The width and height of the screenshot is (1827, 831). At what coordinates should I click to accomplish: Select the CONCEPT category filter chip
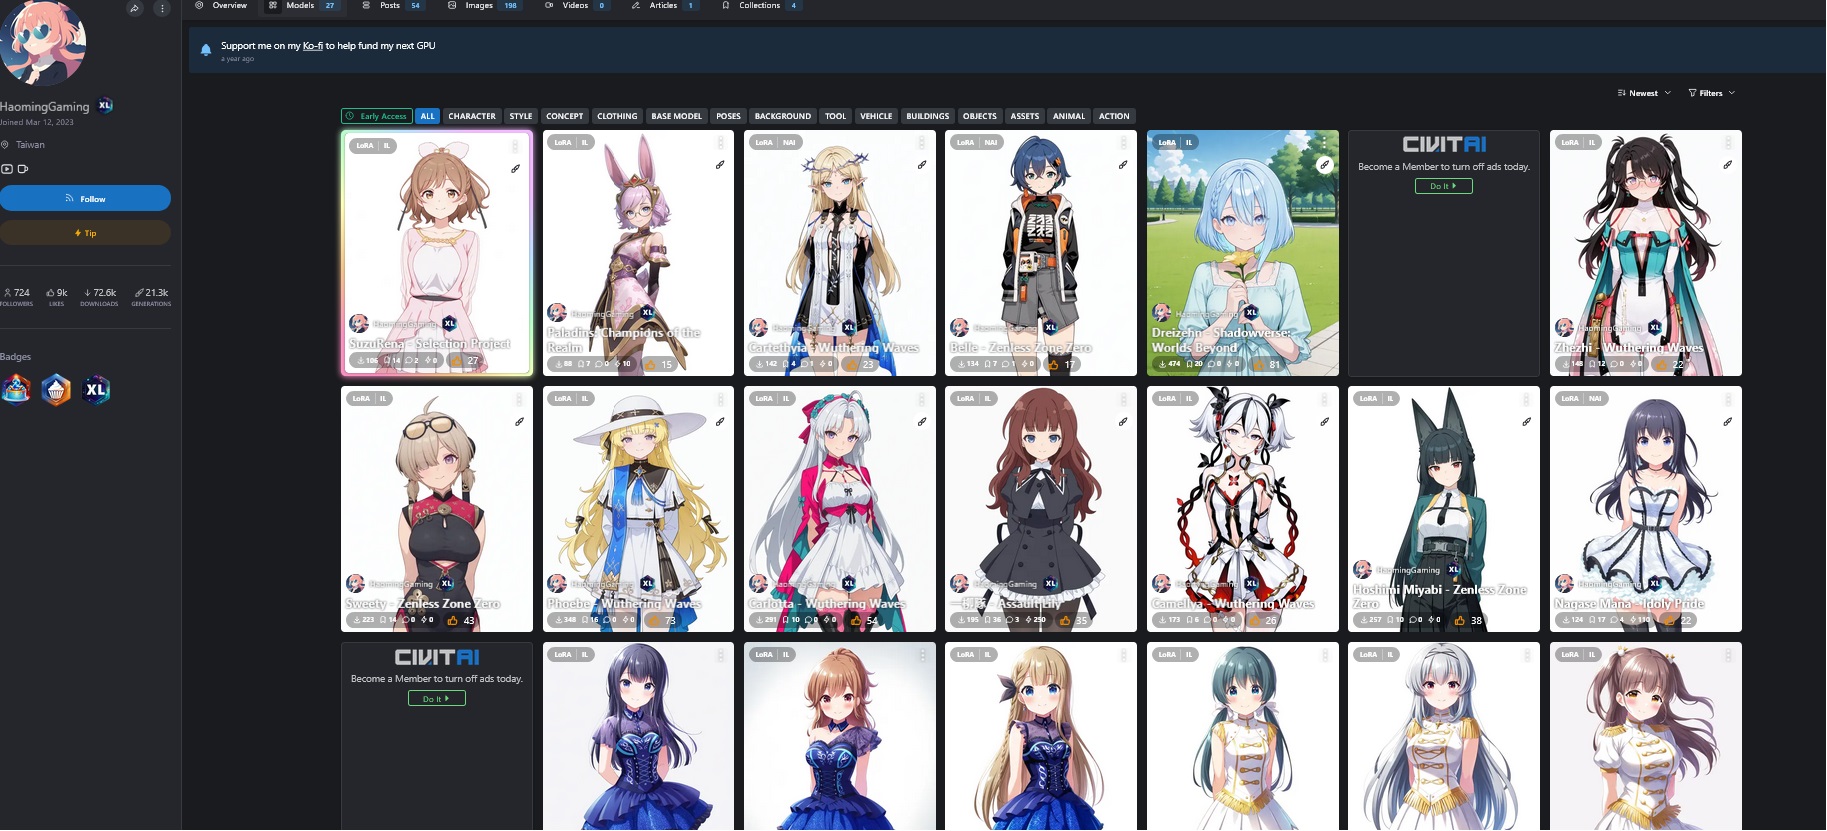565,116
